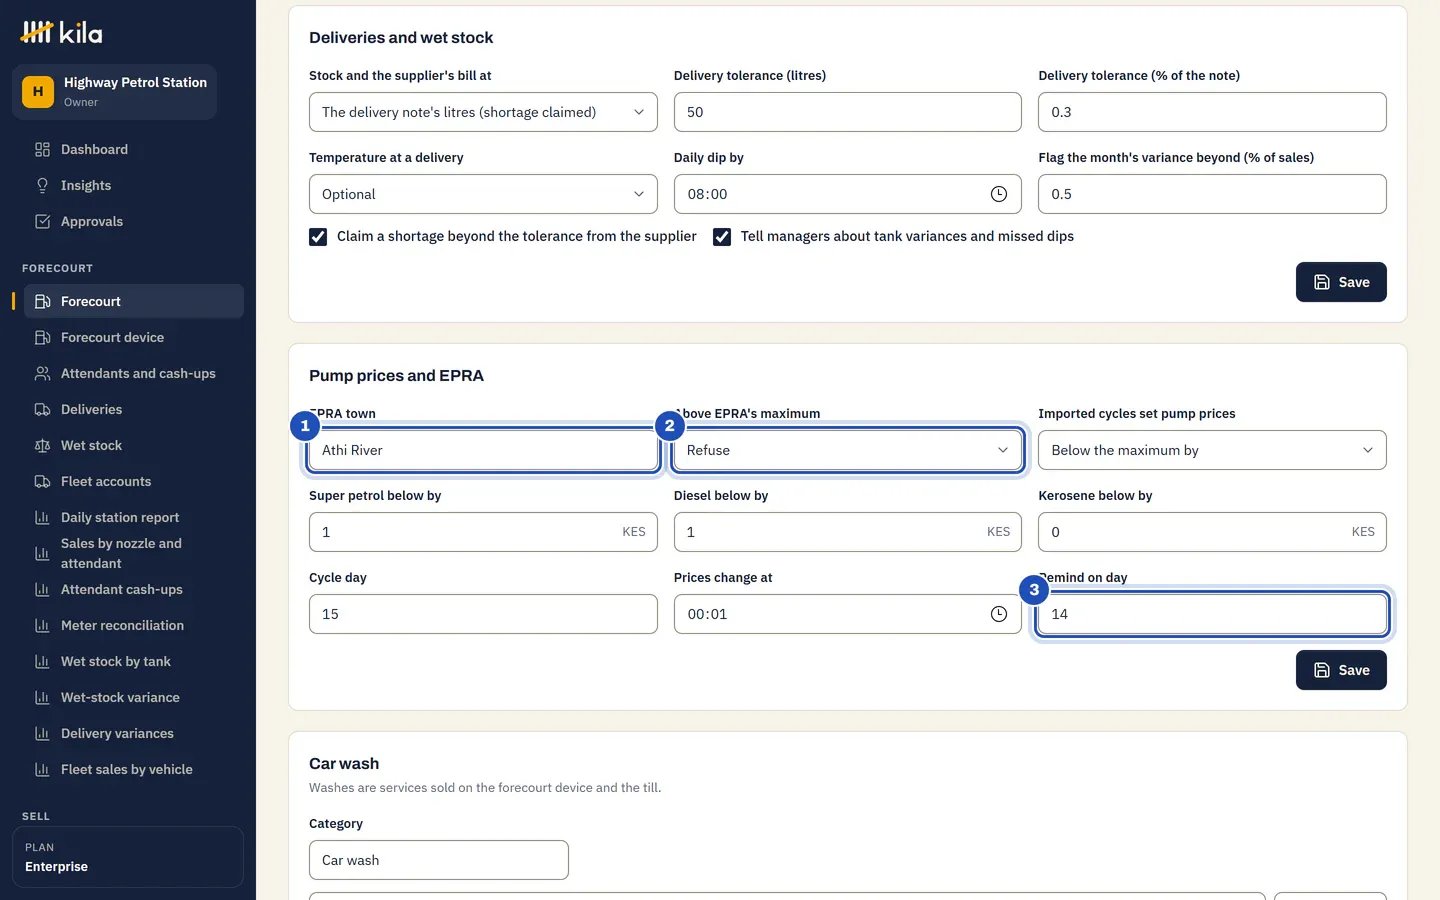Open Temperature at a delivery dropdown
1440x900 pixels.
(483, 194)
